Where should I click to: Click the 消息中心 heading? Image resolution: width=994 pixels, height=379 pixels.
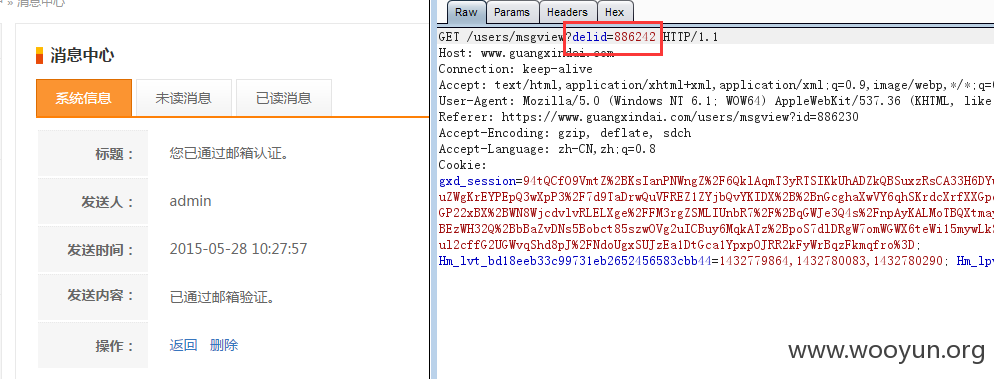[x=82, y=55]
